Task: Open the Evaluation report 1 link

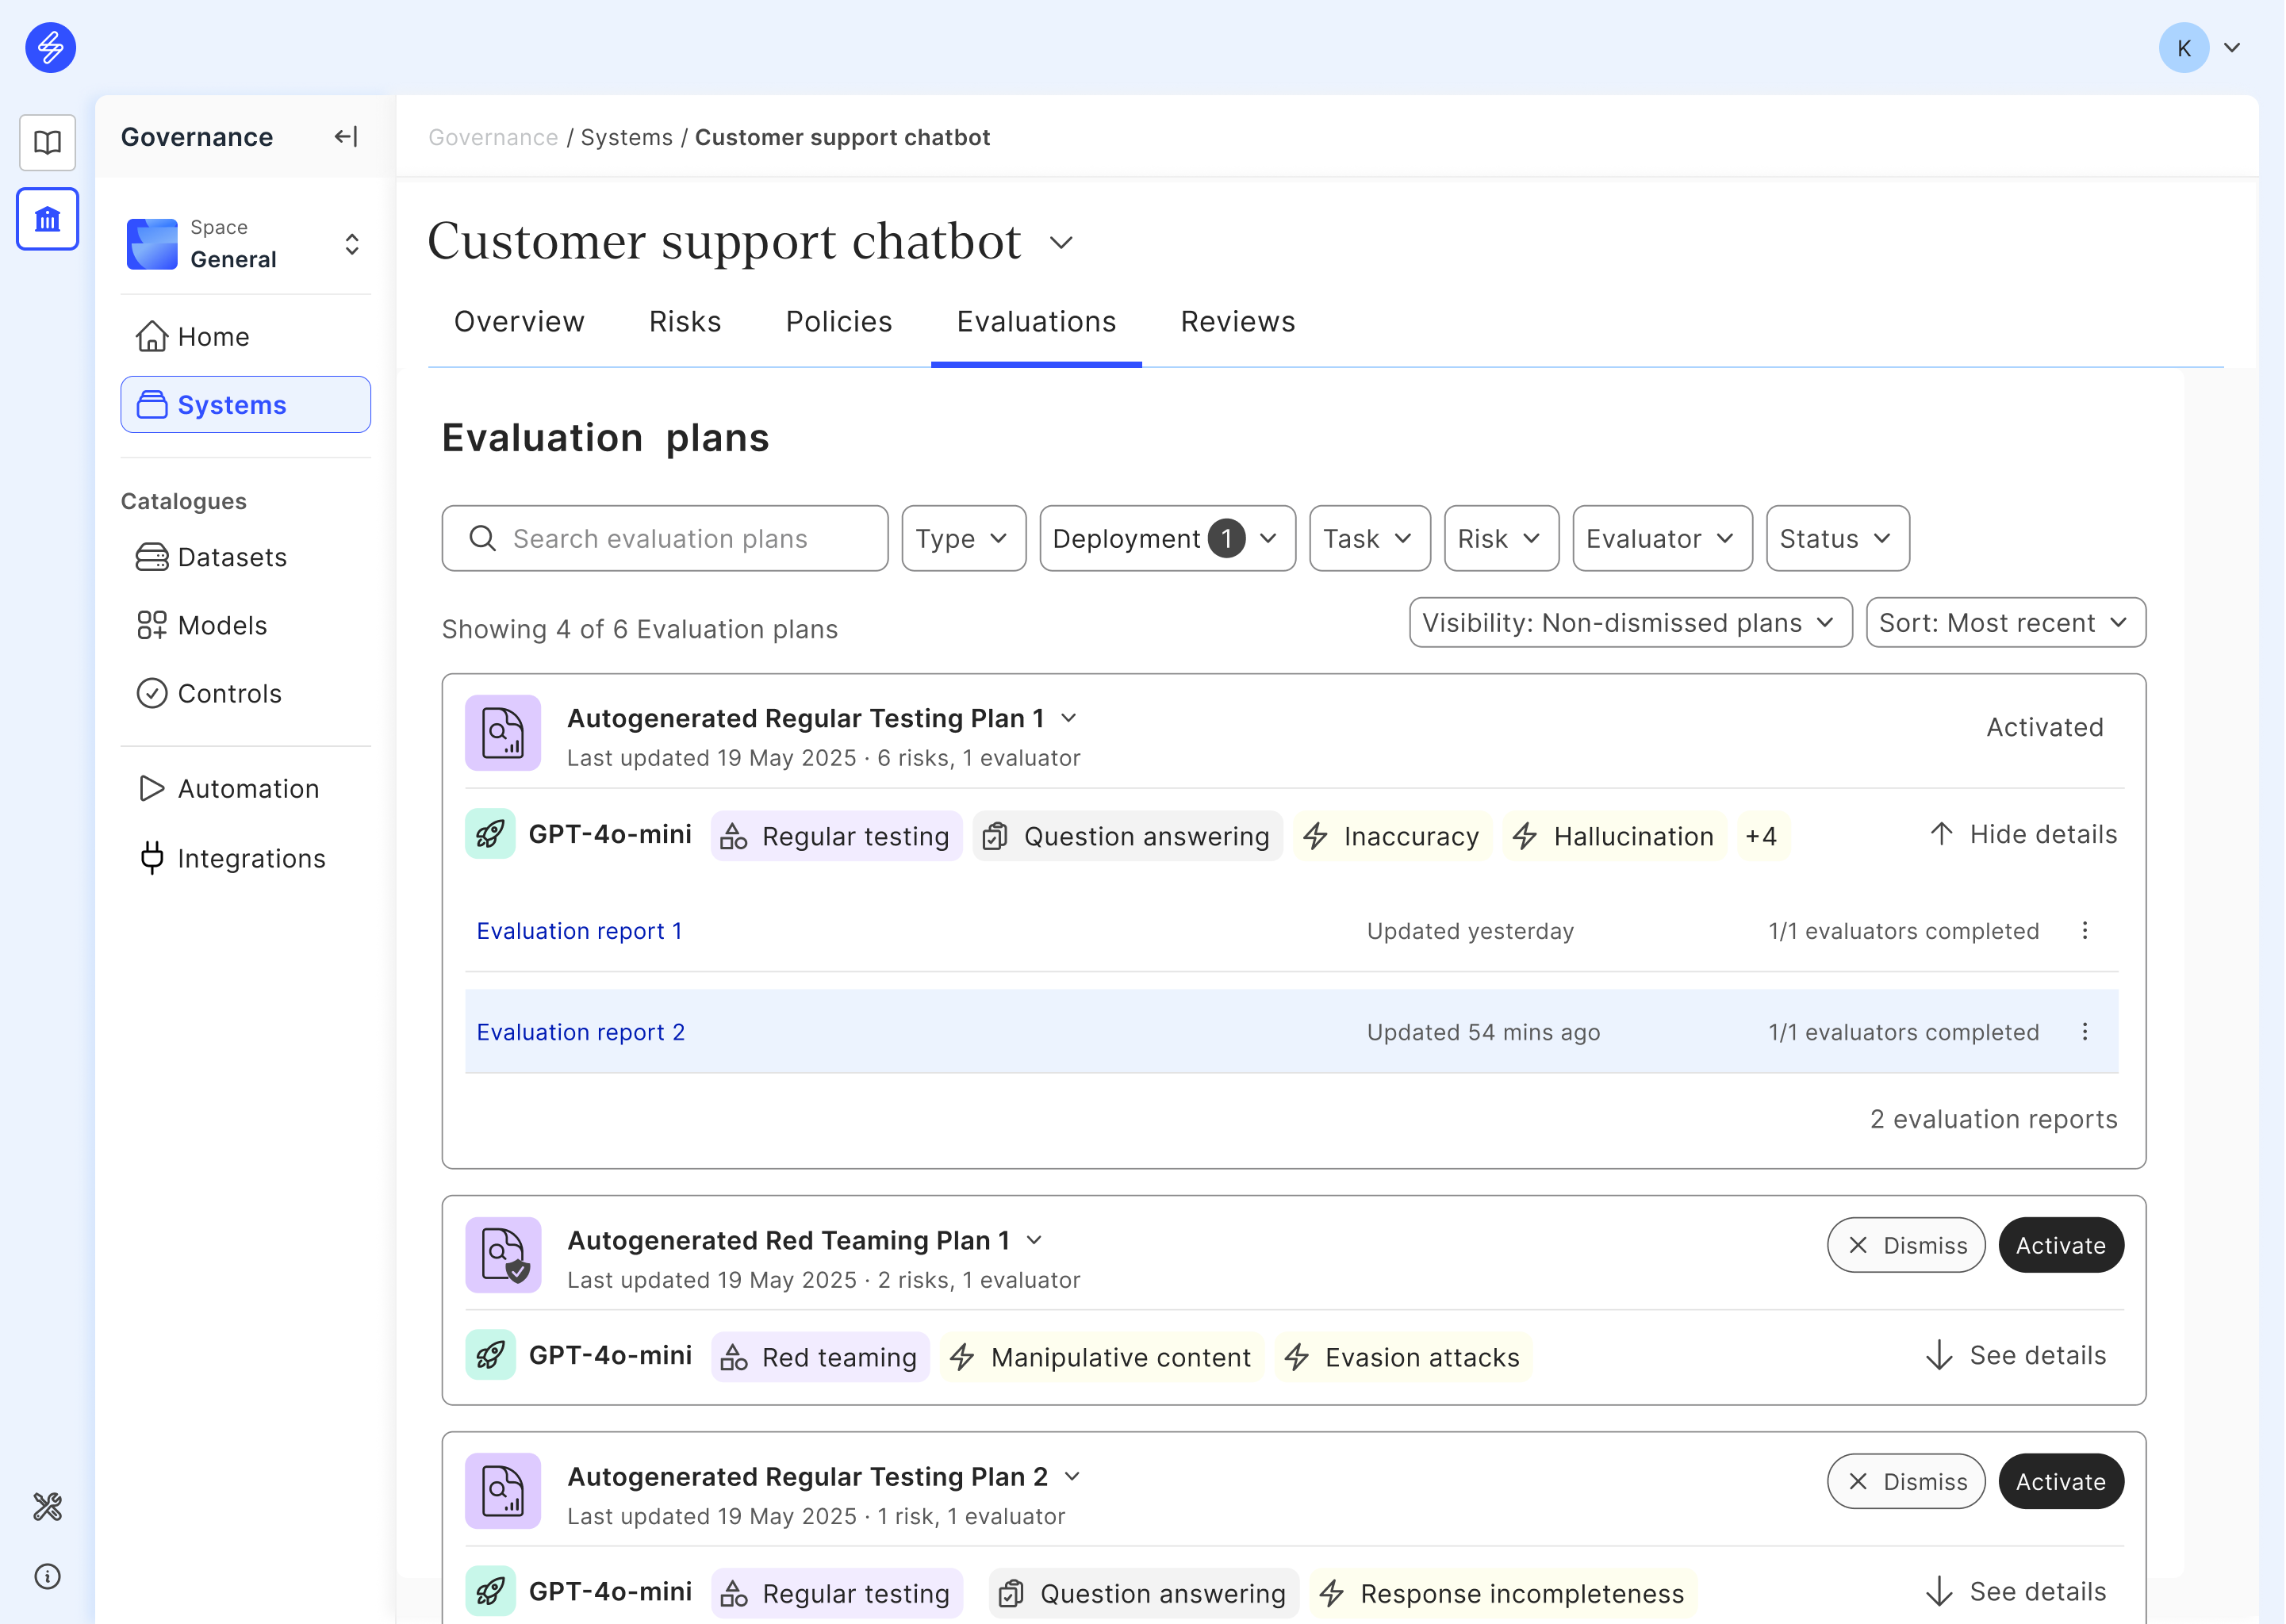Action: (x=579, y=931)
